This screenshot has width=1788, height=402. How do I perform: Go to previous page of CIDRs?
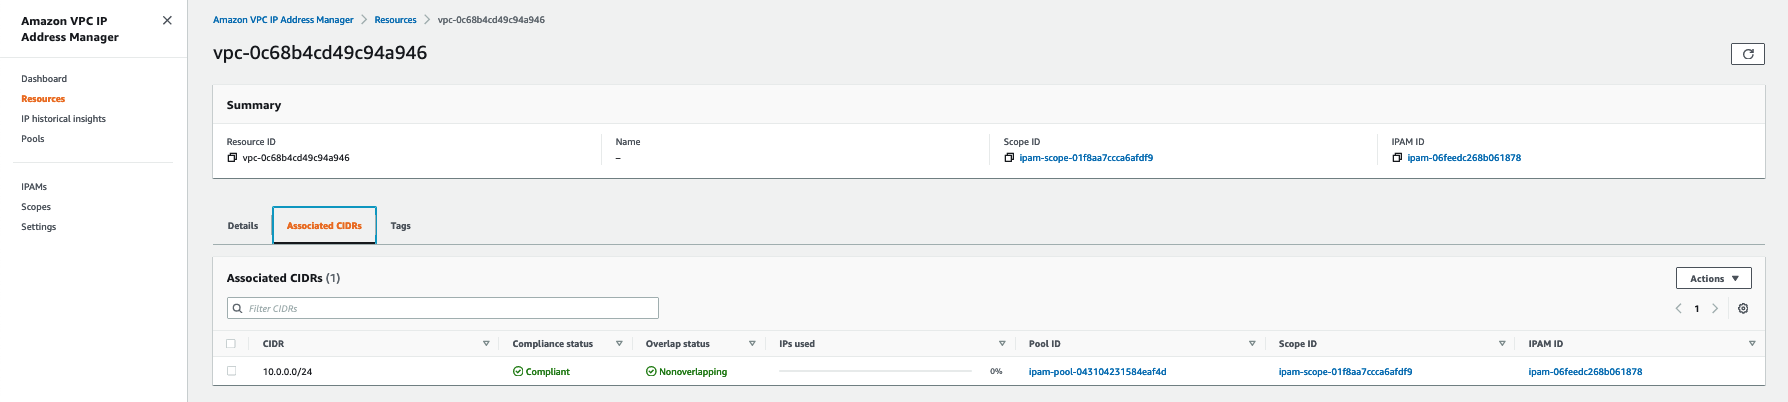(1678, 308)
